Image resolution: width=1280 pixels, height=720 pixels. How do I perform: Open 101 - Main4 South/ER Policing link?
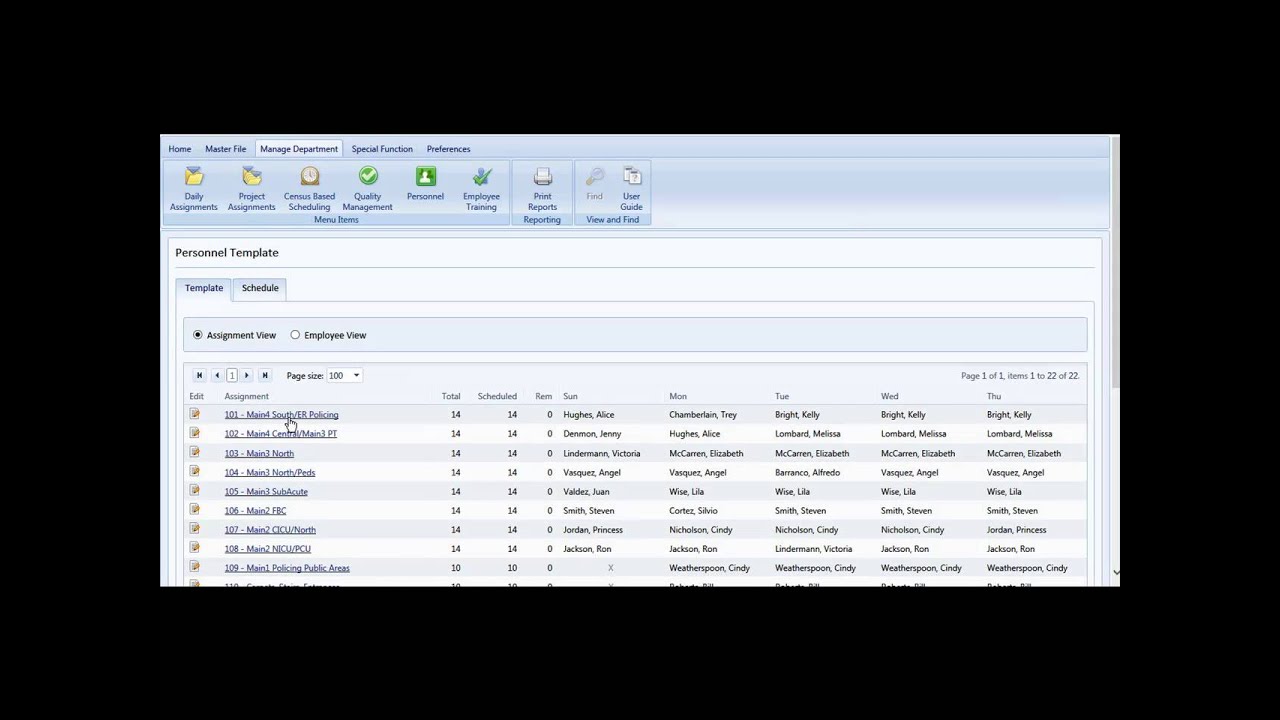pos(282,415)
